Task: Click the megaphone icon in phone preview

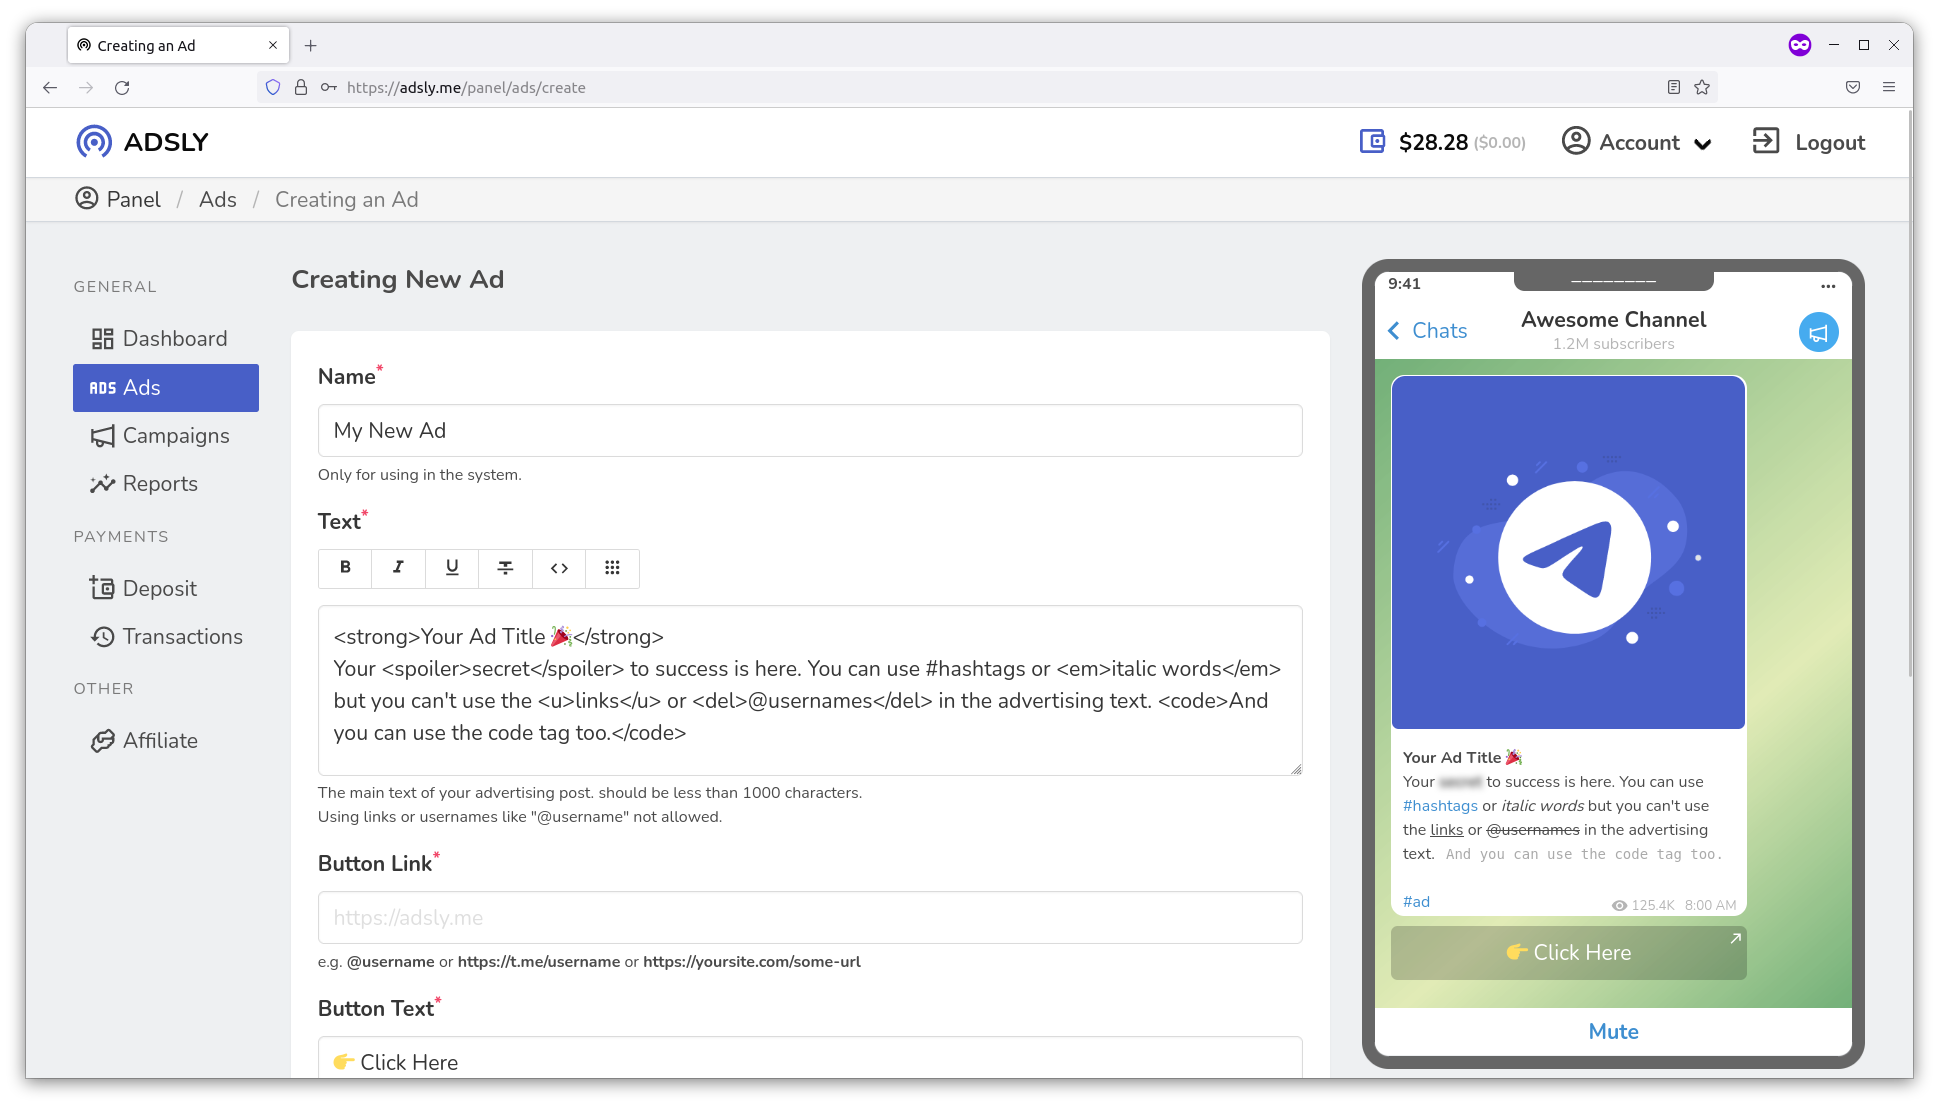Action: click(1818, 332)
